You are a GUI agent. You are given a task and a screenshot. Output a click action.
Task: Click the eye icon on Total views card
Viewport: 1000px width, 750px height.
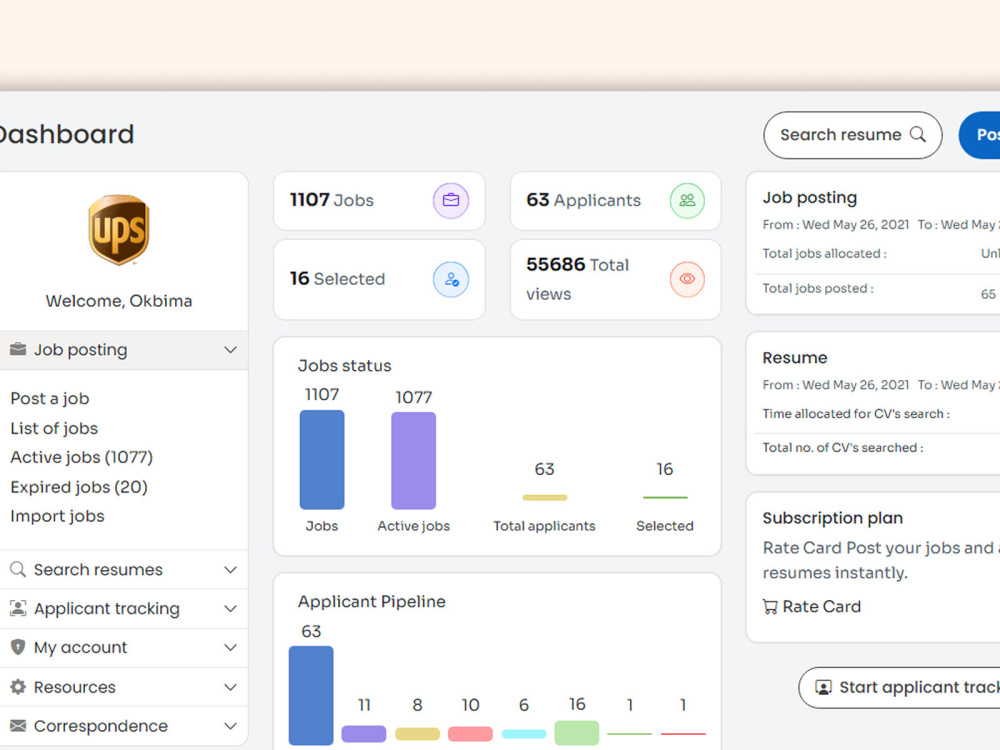pyautogui.click(x=687, y=279)
